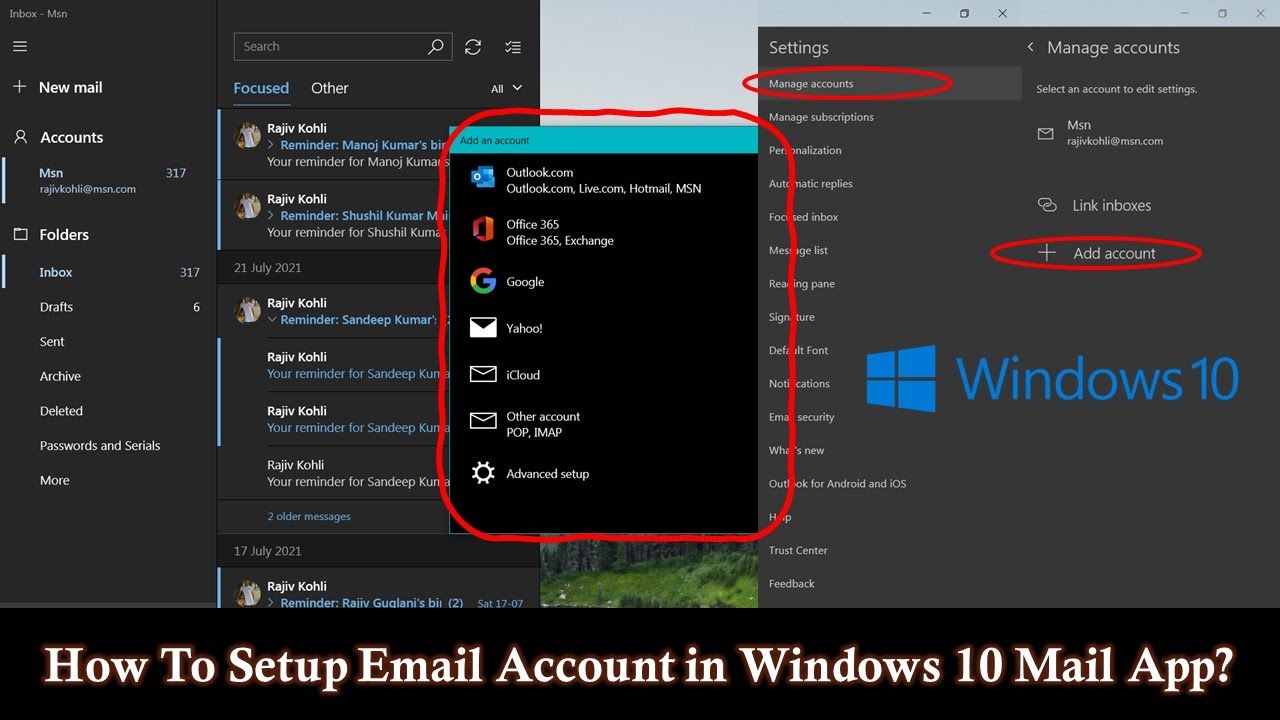This screenshot has height=720, width=1280.
Task: Choose Google account option
Action: pos(603,282)
